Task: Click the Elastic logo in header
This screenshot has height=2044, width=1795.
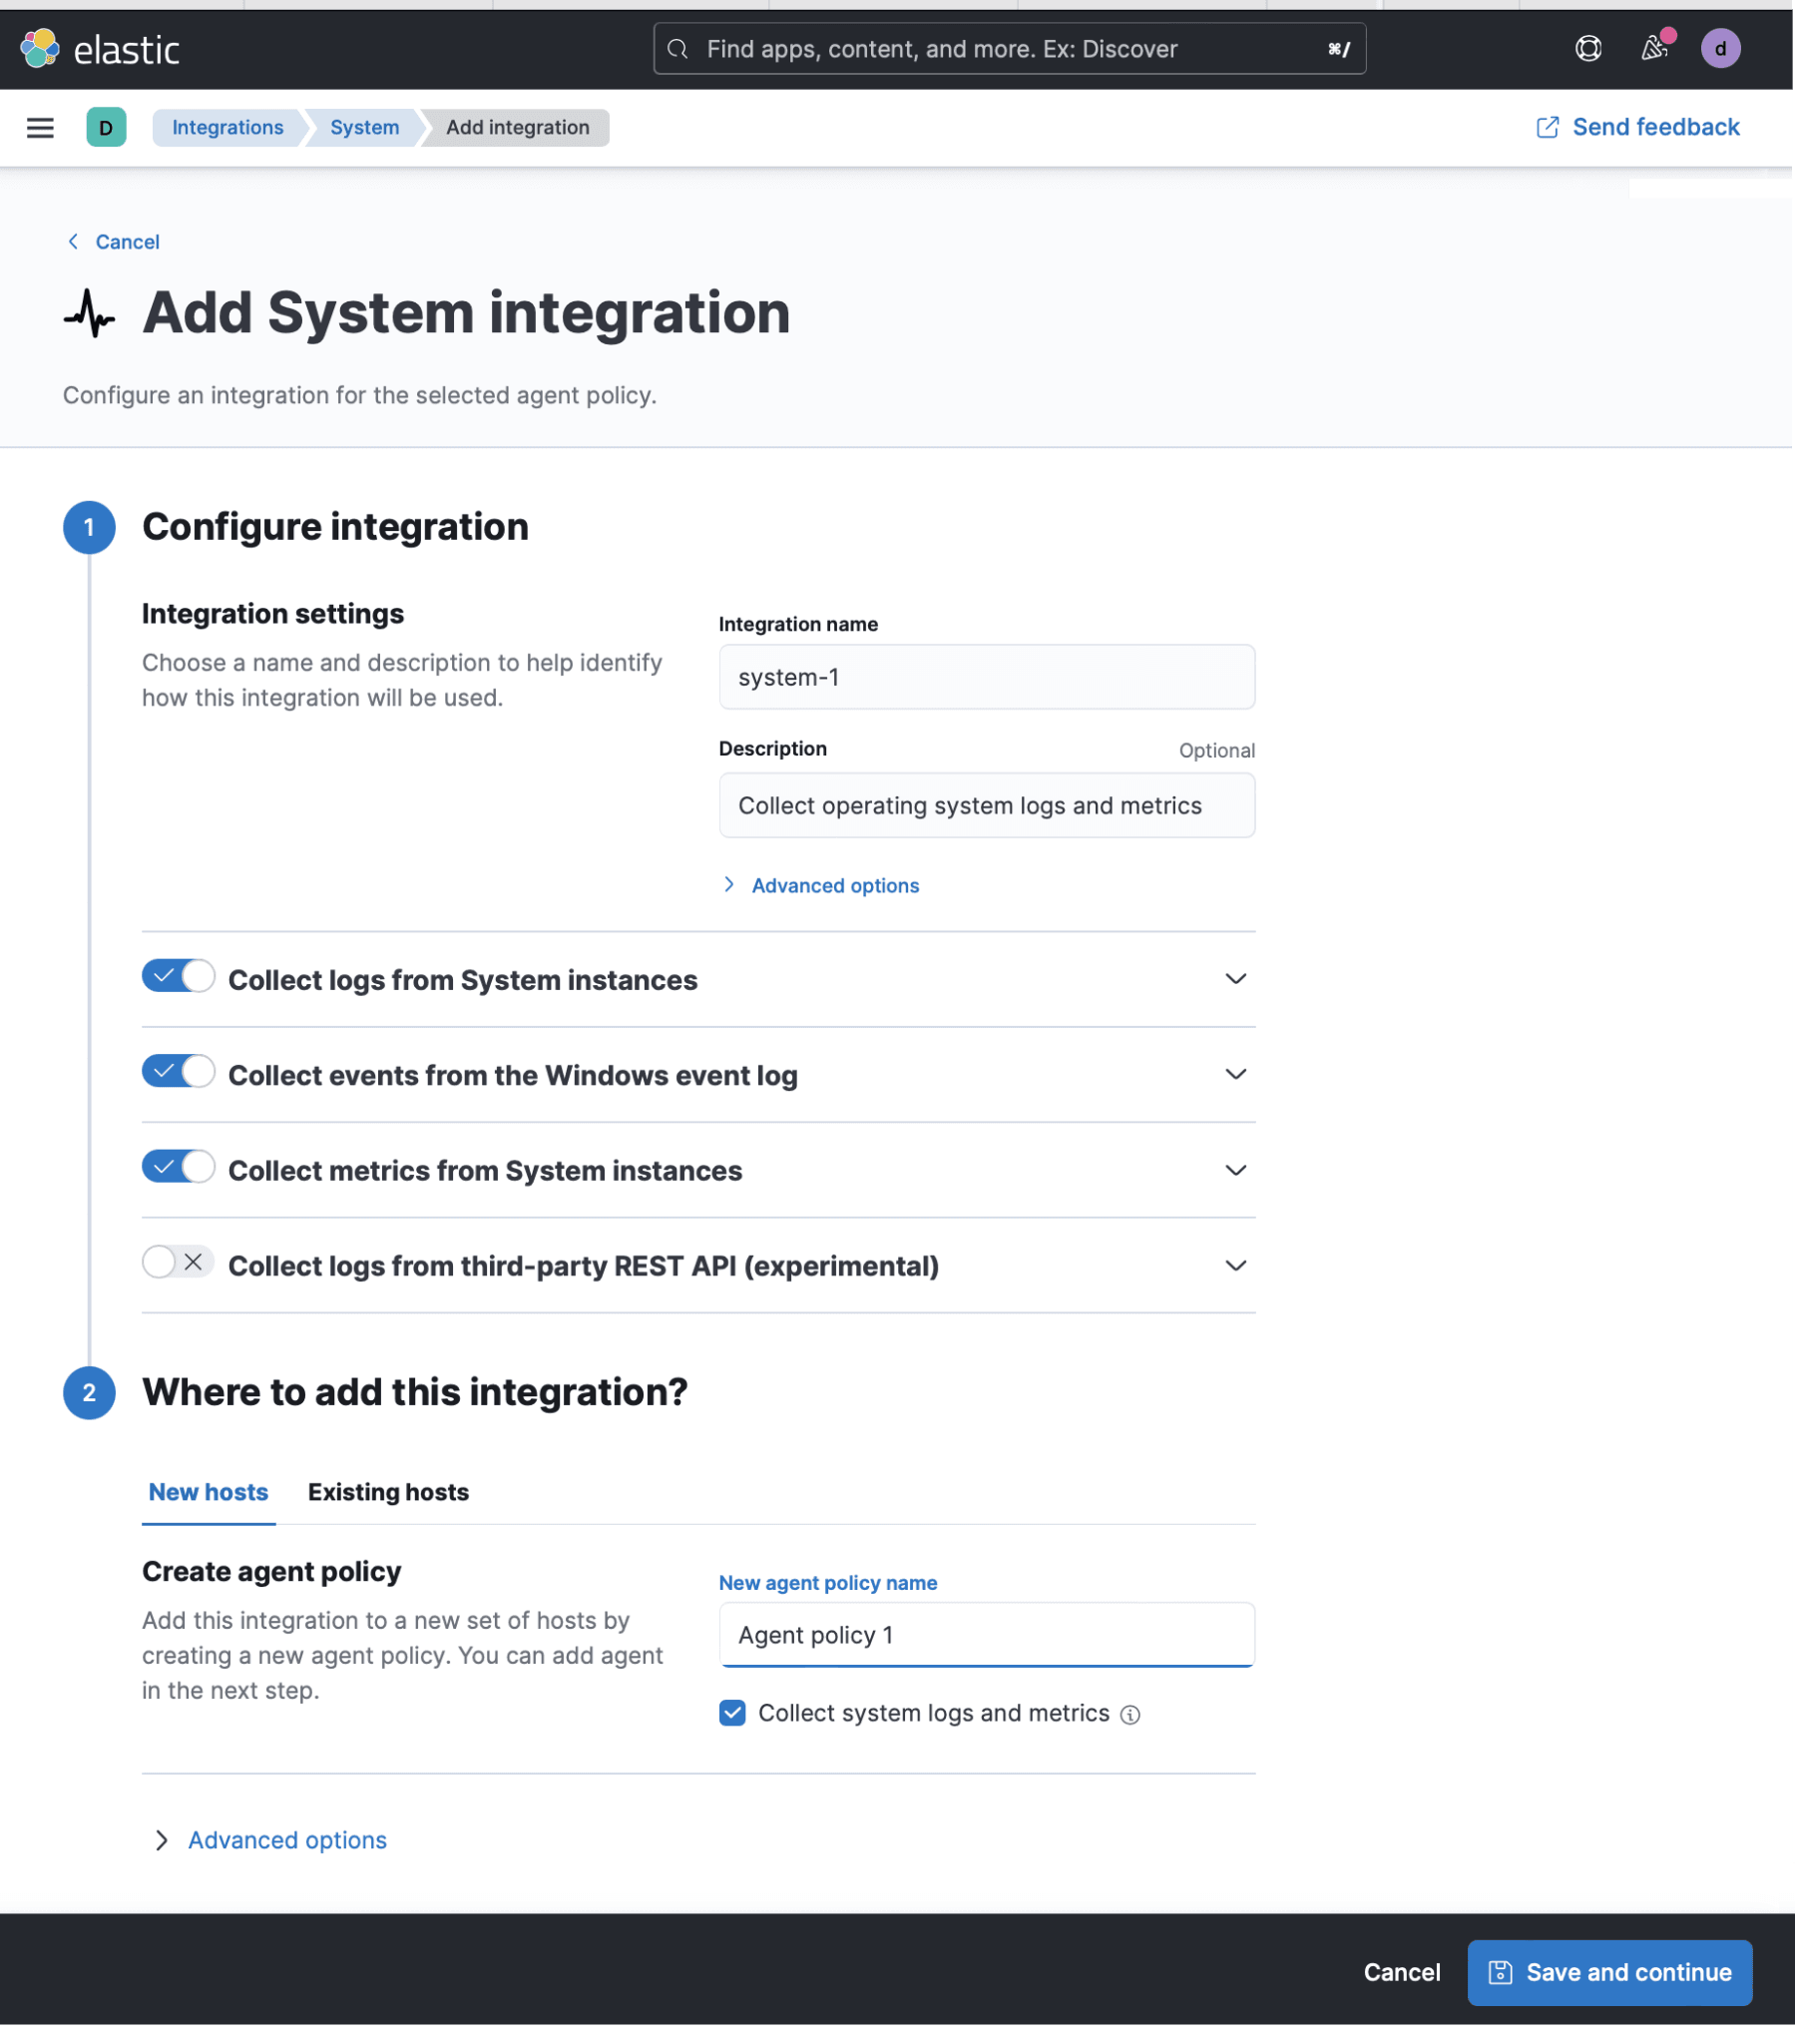Action: tap(100, 49)
